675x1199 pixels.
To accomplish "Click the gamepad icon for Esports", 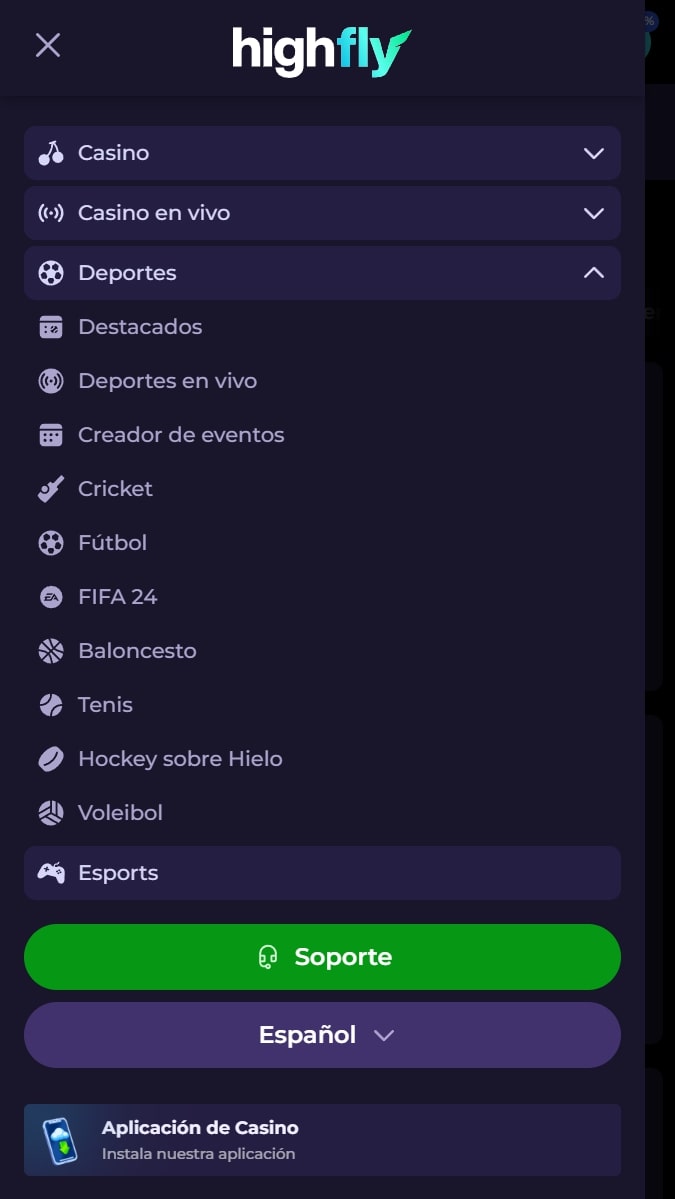I will pyautogui.click(x=51, y=872).
